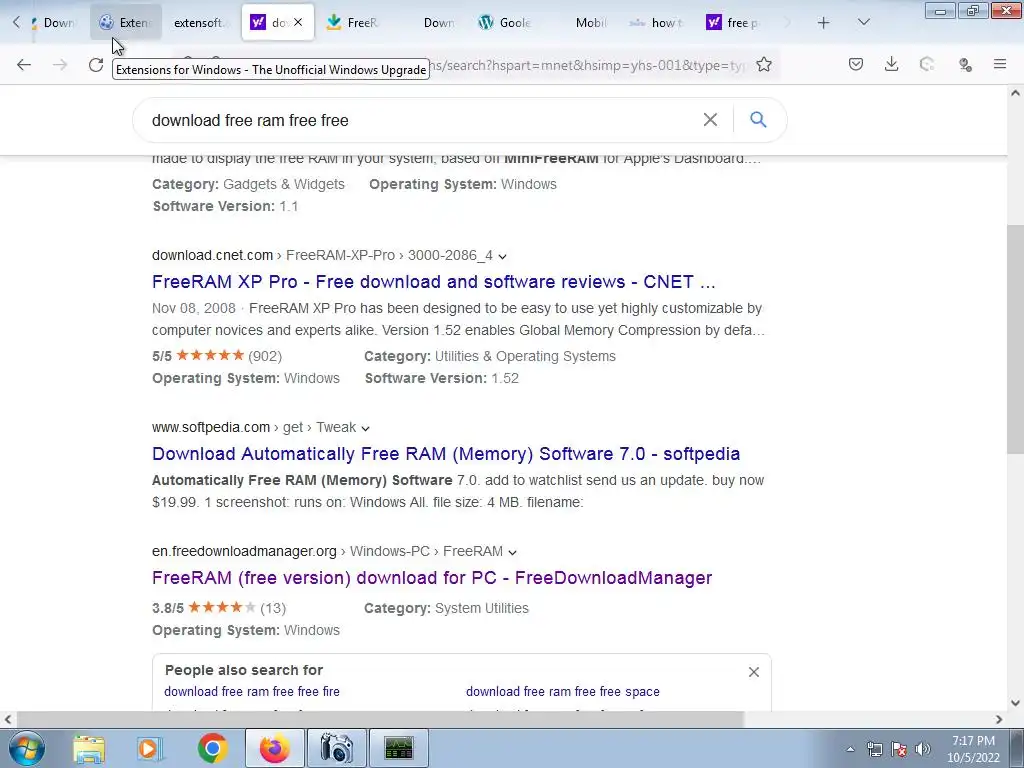Open the Pocket save icon
Image resolution: width=1024 pixels, height=768 pixels.
[x=856, y=64]
